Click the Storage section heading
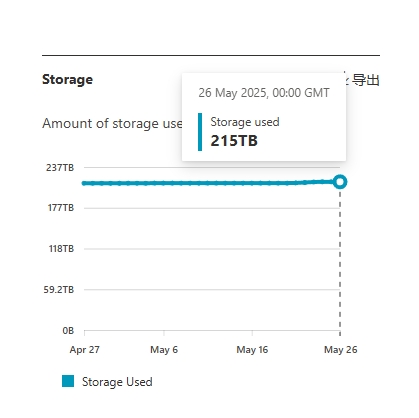The width and height of the screenshot is (419, 418). coord(68,79)
